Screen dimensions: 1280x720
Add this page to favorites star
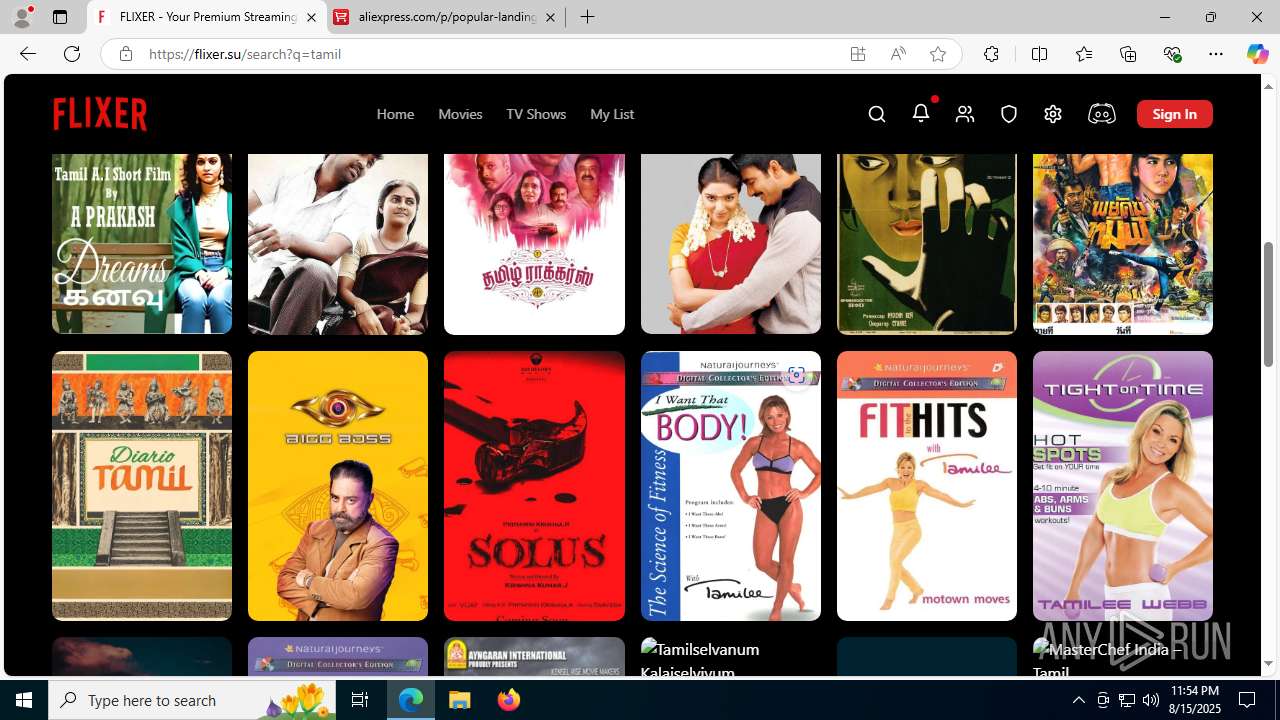pos(938,54)
